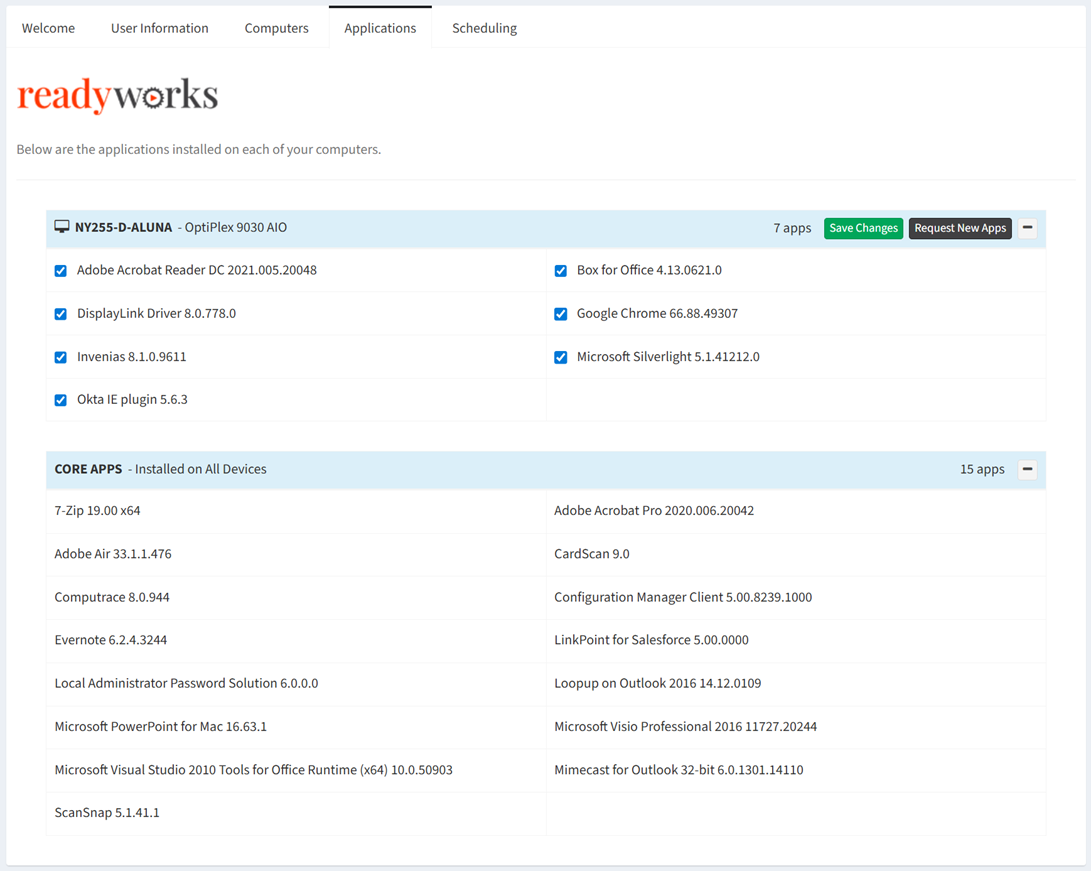Collapse the CORE APPS section
This screenshot has height=871, width=1091.
pyautogui.click(x=1027, y=470)
